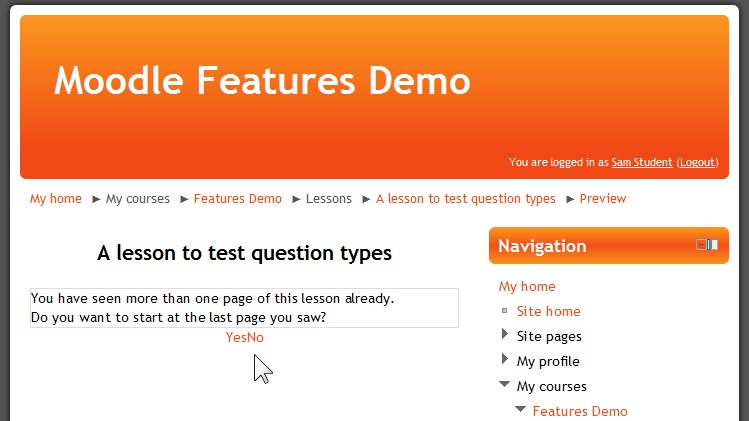Viewport: 749px width, 421px height.
Task: Open Sam Student profile link
Action: click(x=642, y=162)
